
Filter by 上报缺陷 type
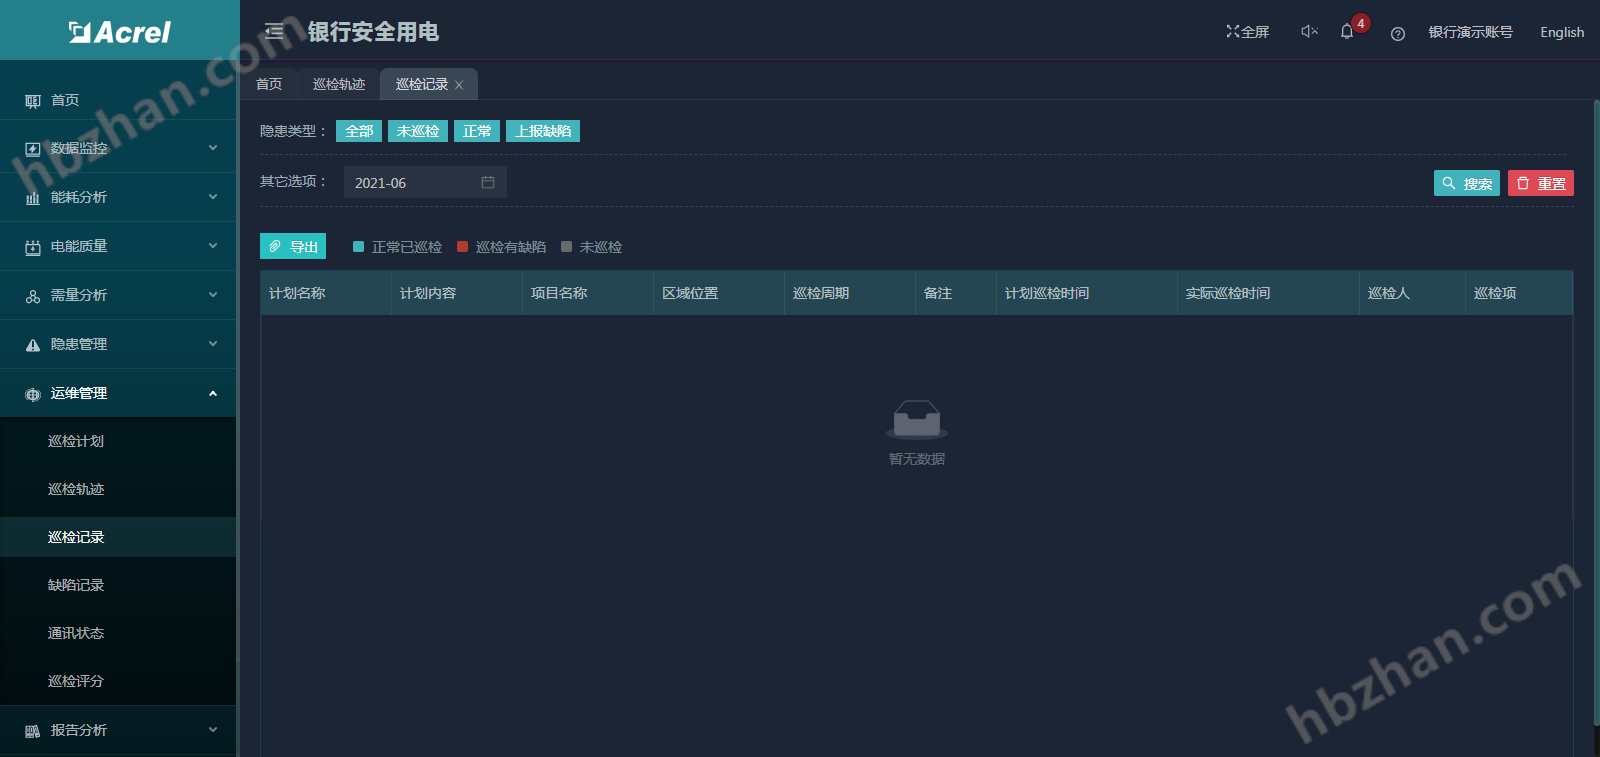(x=543, y=131)
